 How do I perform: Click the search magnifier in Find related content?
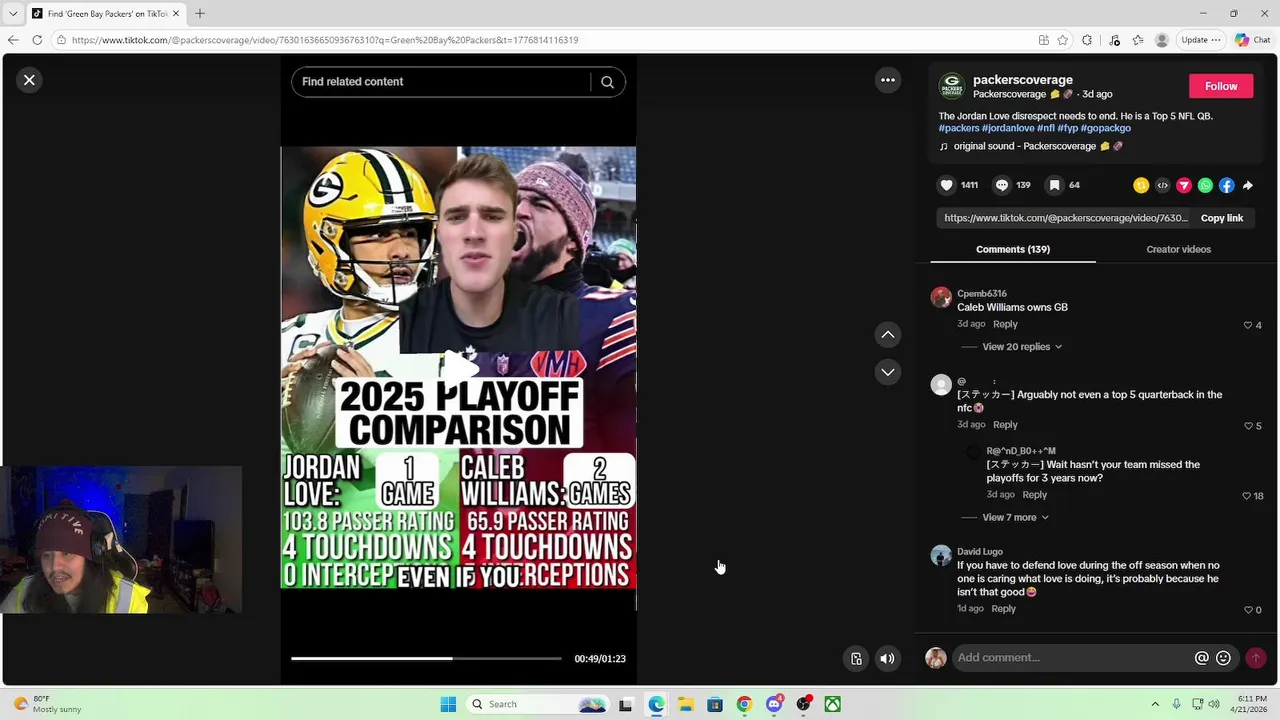click(x=607, y=82)
